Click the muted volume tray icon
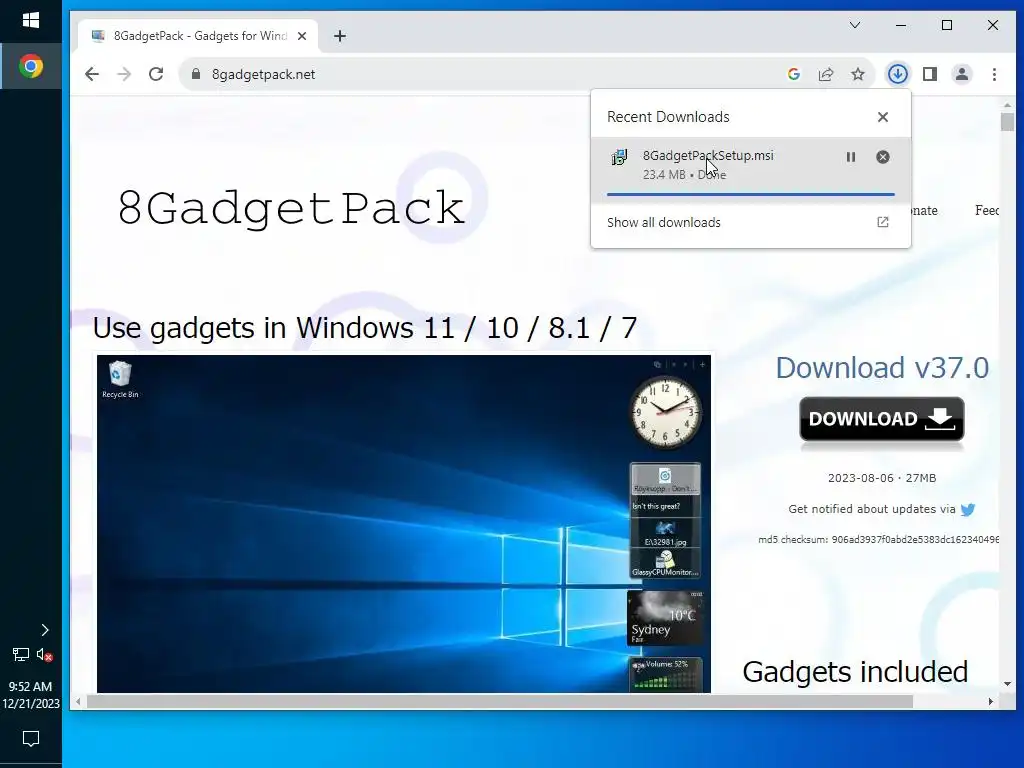 pos(44,654)
